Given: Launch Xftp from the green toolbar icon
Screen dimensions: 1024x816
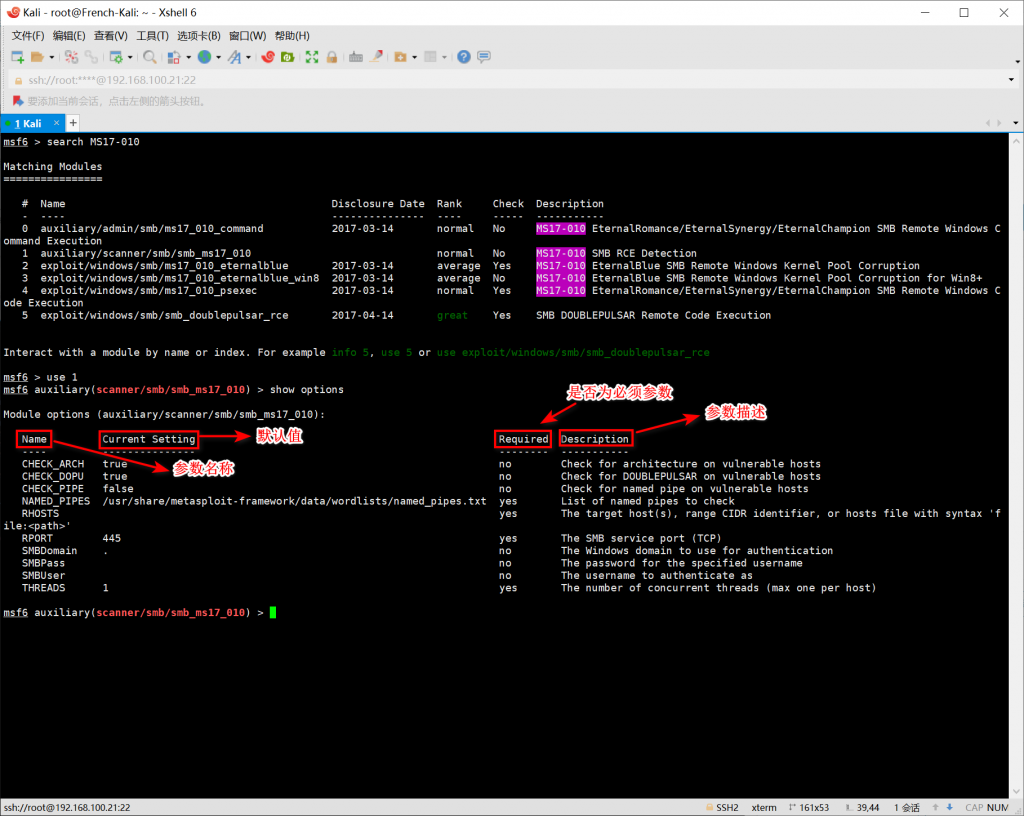Looking at the screenshot, I should point(287,57).
